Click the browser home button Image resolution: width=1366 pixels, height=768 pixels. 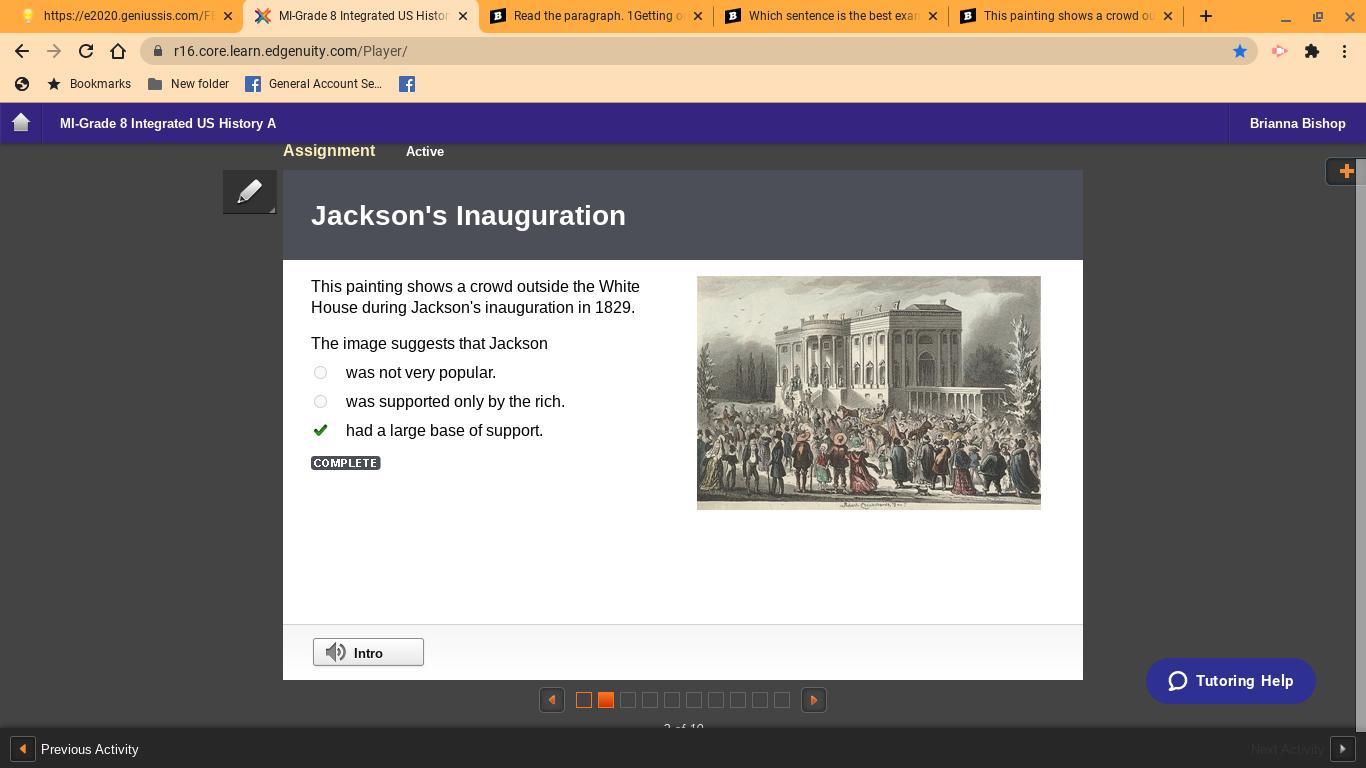[118, 51]
